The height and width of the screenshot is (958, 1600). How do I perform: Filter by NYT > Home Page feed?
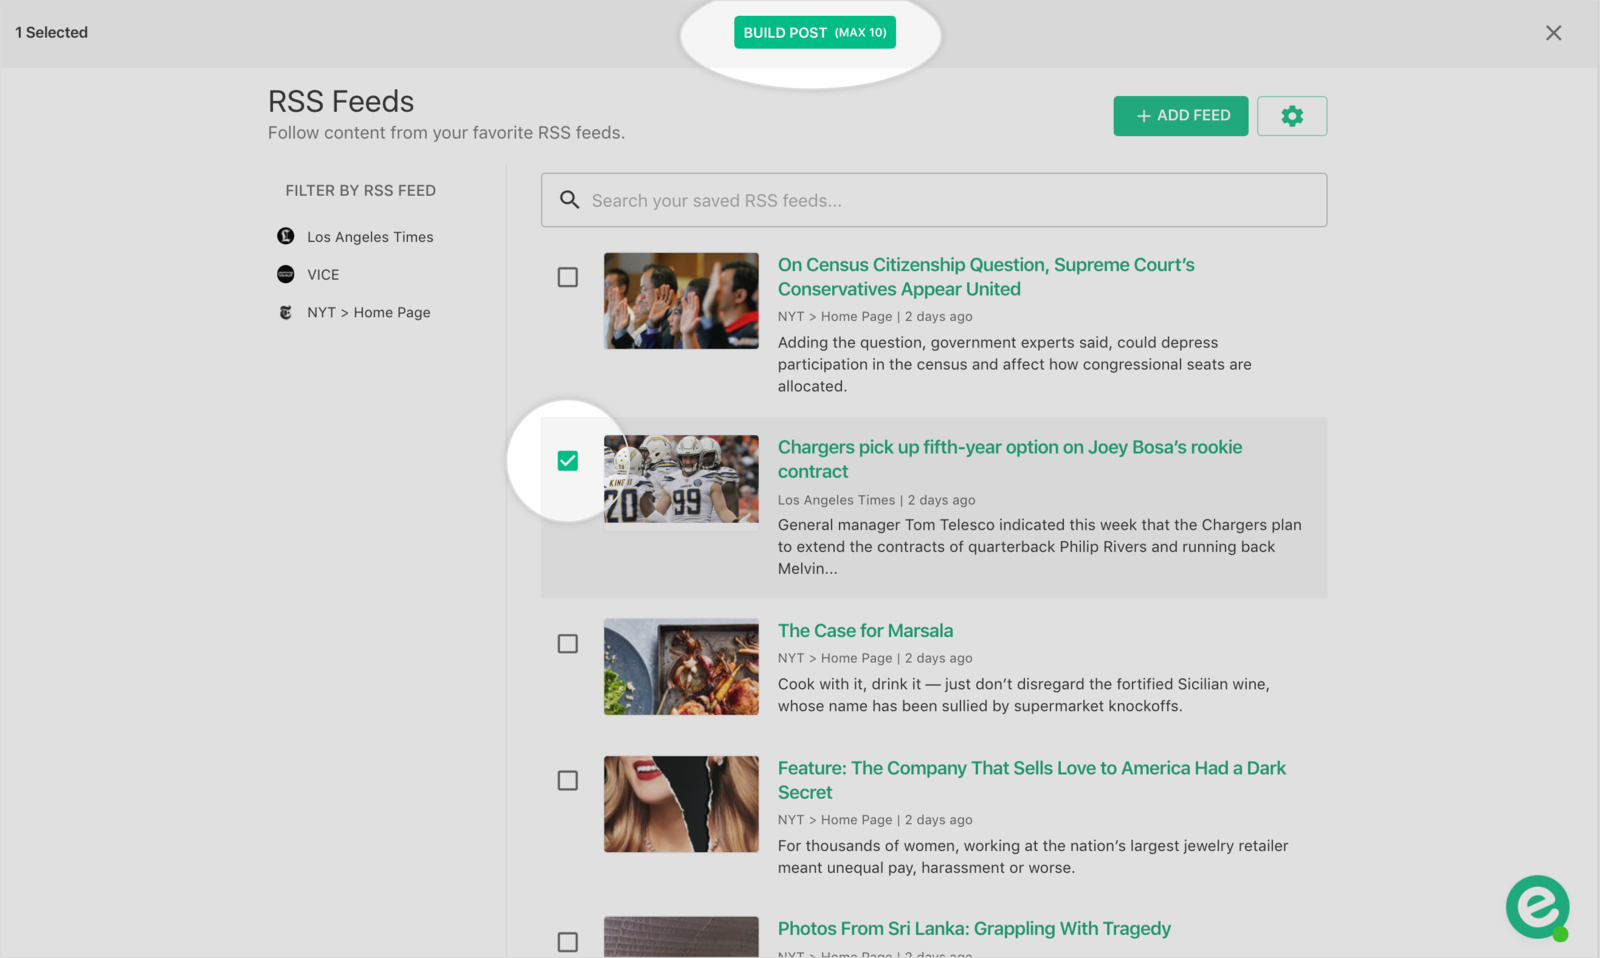click(x=368, y=312)
